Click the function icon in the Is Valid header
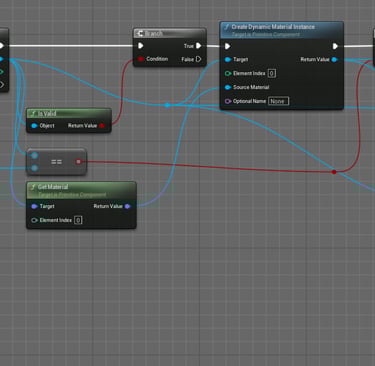 [x=33, y=114]
